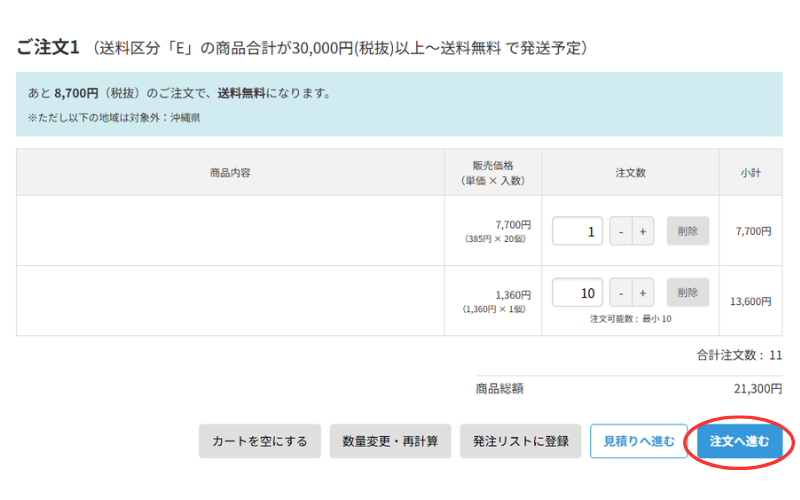Decrease quantity of the 1,360円 item
800x500 pixels.
(621, 293)
